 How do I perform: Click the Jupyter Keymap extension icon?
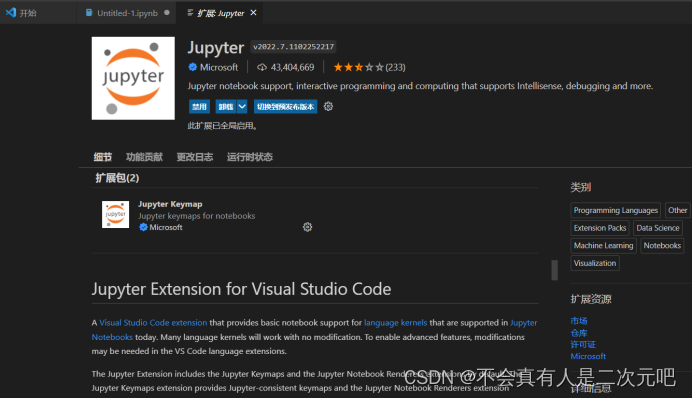(115, 214)
